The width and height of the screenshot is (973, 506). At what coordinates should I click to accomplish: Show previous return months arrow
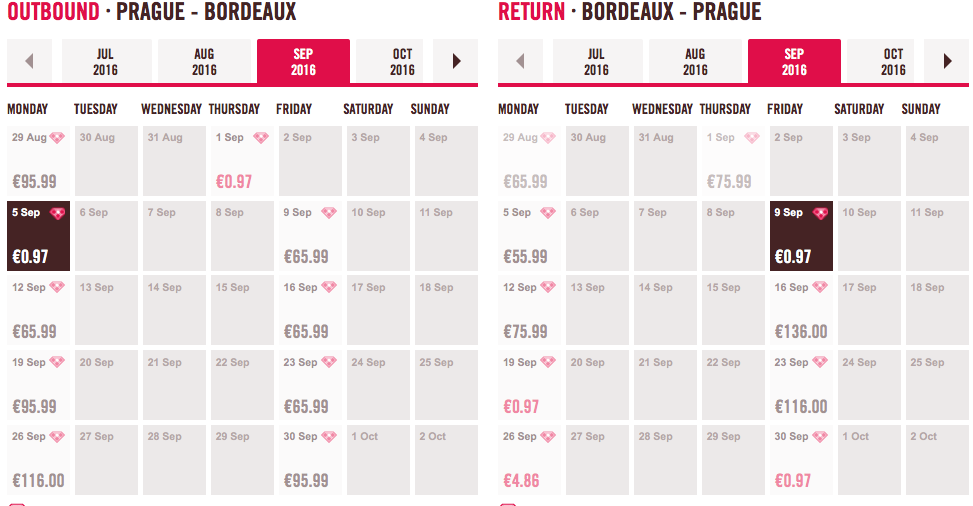520,61
